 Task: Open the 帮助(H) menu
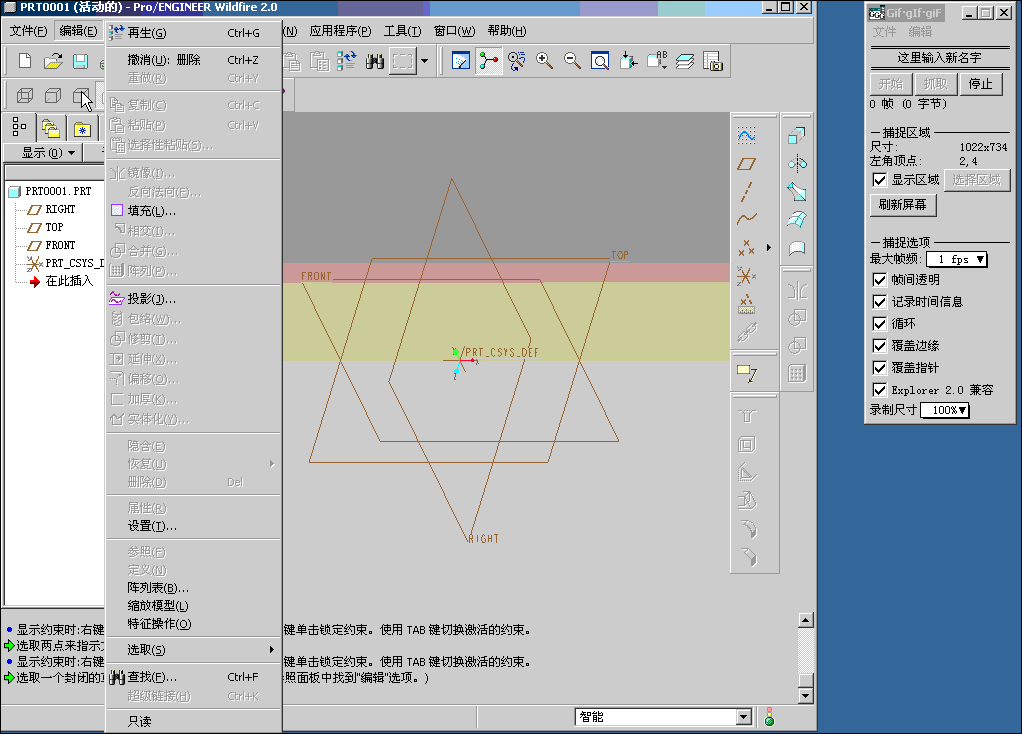[x=506, y=31]
